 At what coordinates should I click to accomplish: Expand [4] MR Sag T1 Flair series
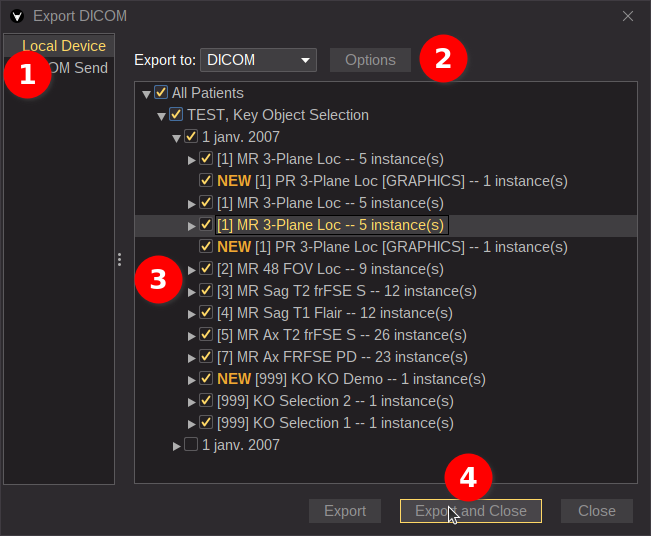pos(191,314)
